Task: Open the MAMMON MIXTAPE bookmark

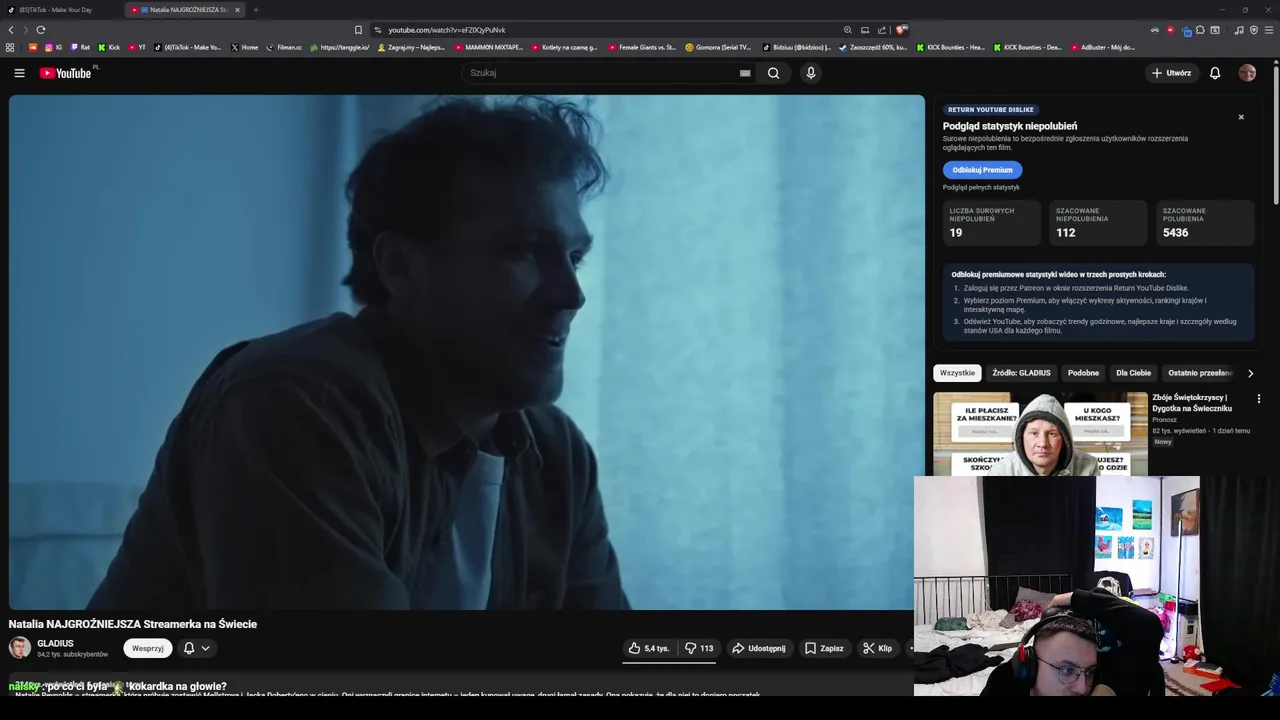Action: 488,47
